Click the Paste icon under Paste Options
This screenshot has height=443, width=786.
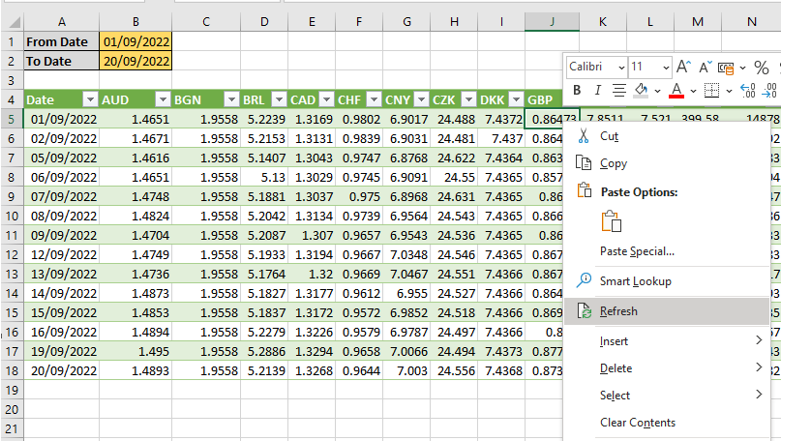tap(612, 221)
